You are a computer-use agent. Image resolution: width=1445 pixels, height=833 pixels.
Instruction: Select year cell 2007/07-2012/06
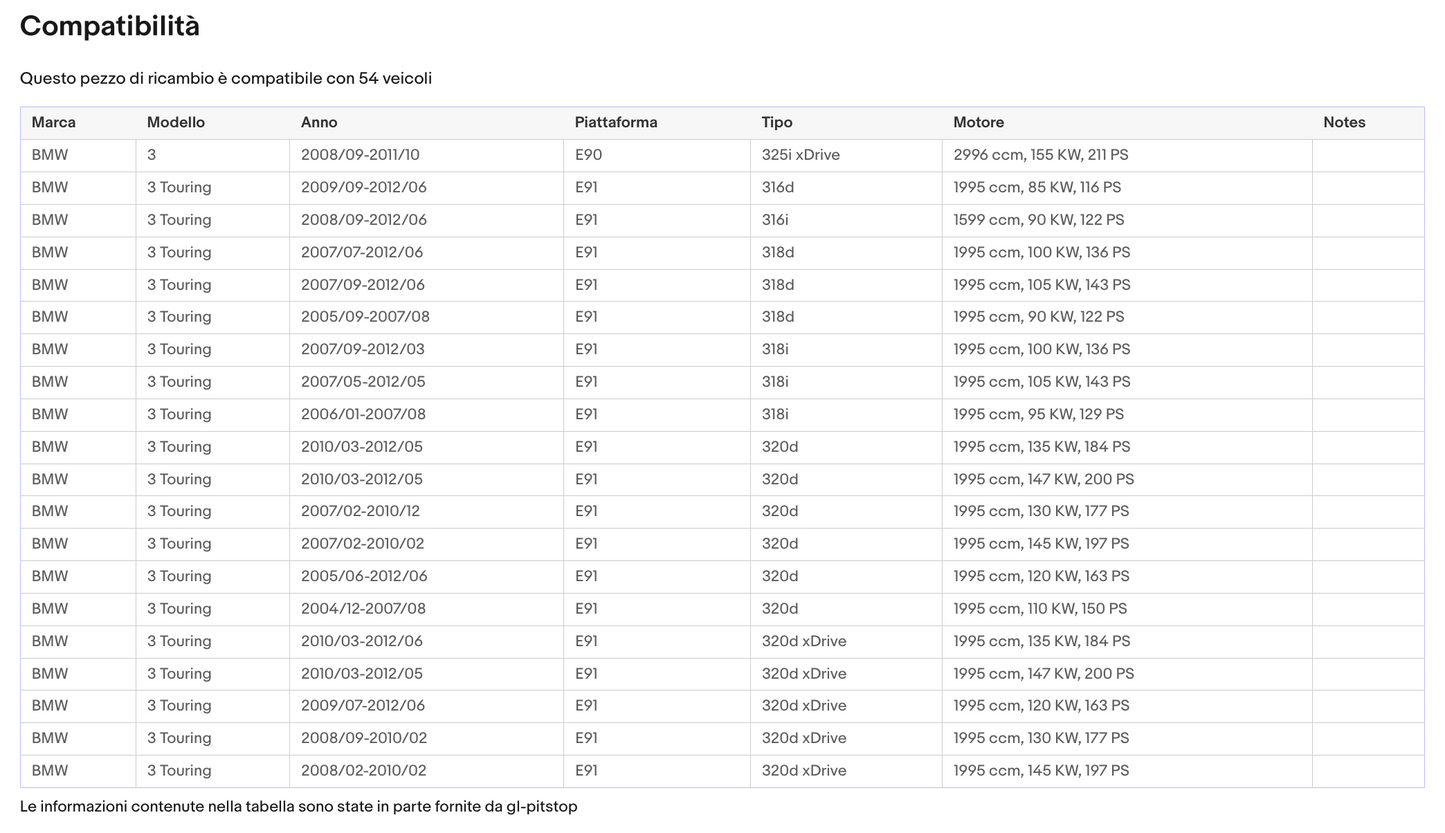(427, 253)
